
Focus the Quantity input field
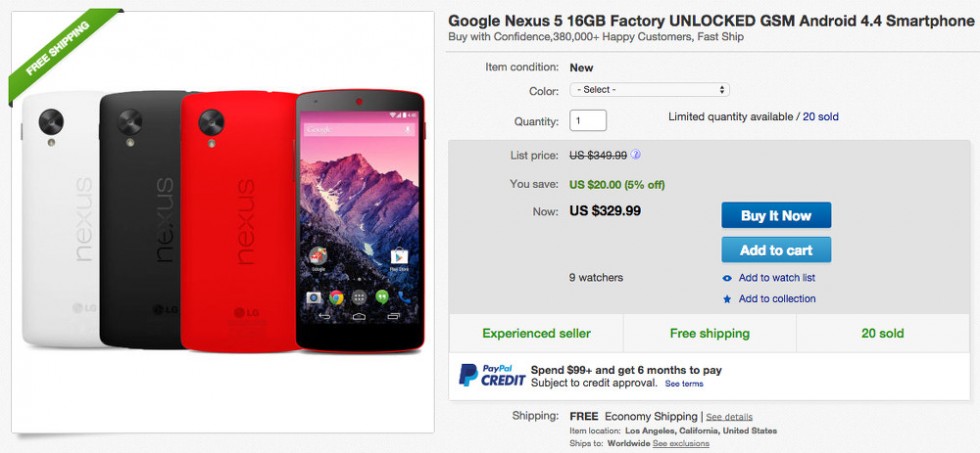coord(588,121)
